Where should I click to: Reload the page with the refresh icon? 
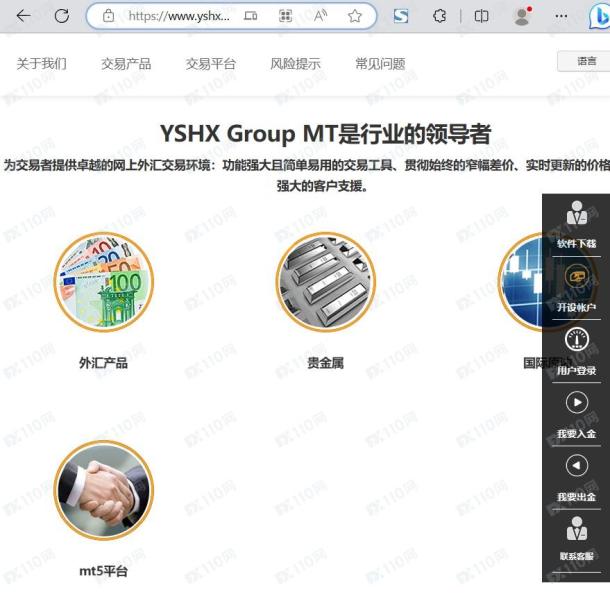pyautogui.click(x=61, y=16)
